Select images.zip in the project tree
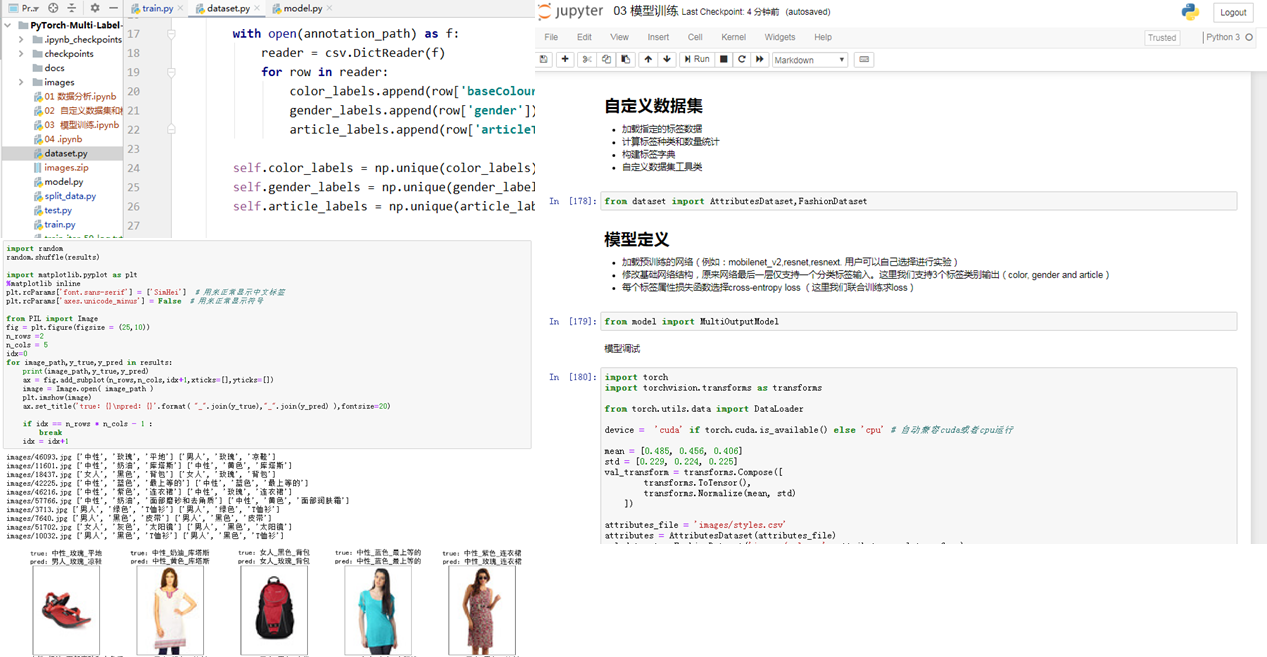This screenshot has width=1267, height=657. coord(60,168)
